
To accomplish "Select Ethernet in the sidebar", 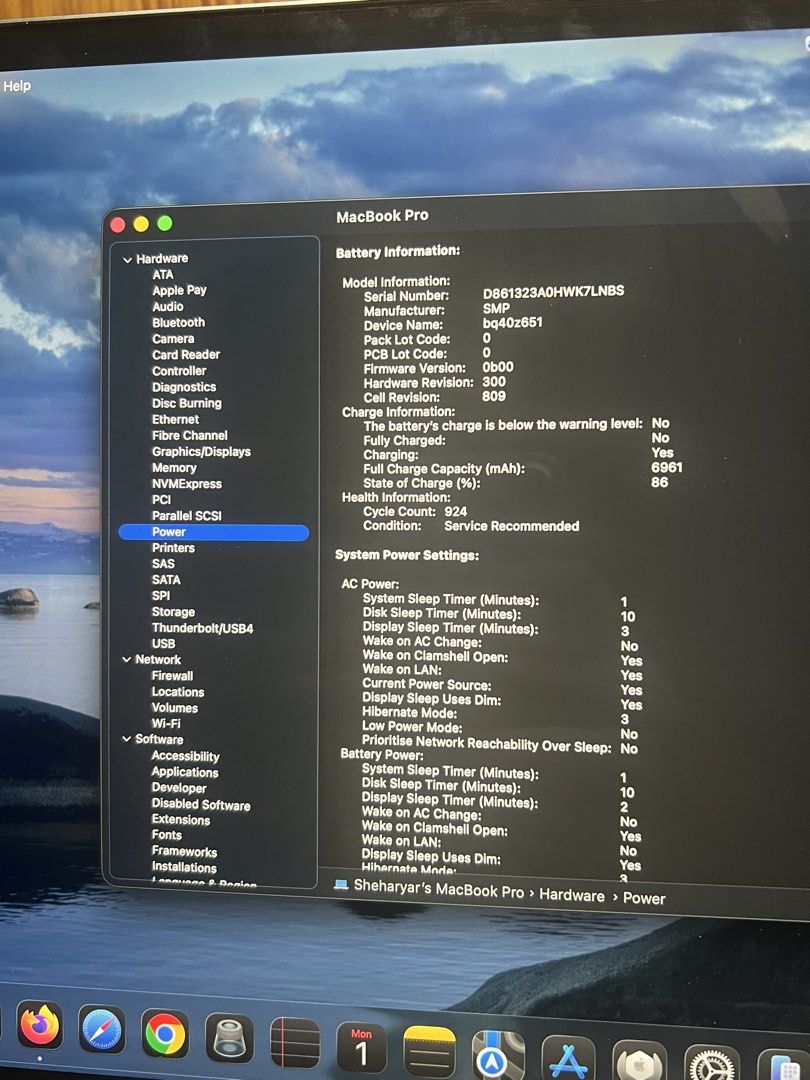I will coord(175,419).
